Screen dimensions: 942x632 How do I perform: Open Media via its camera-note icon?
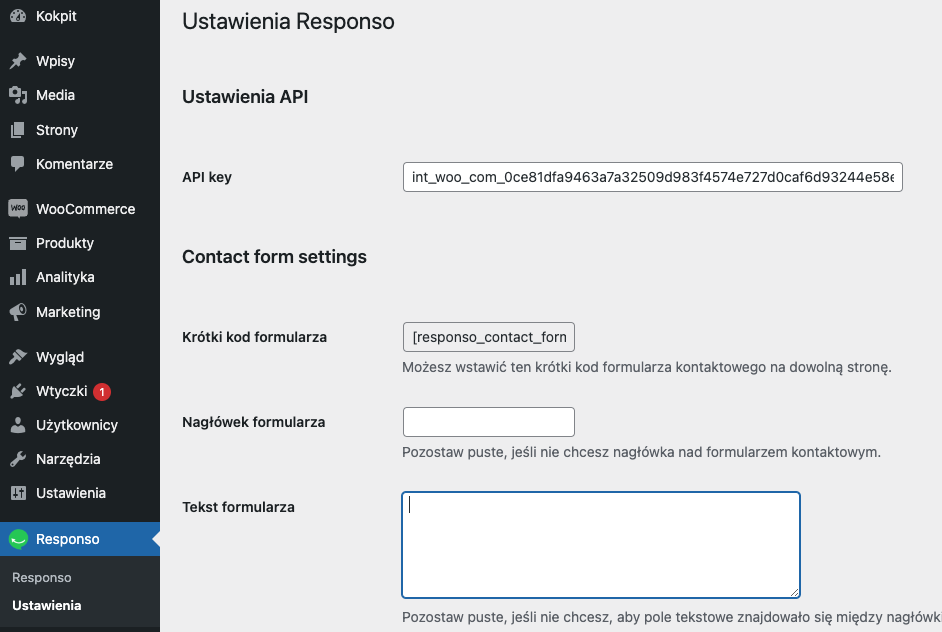click(18, 95)
